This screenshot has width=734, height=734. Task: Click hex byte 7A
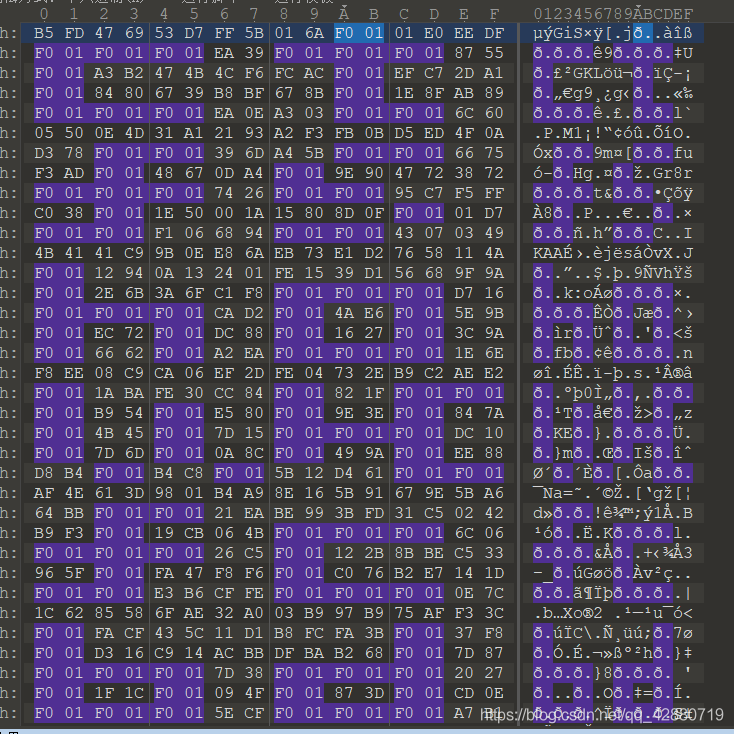coord(494,413)
